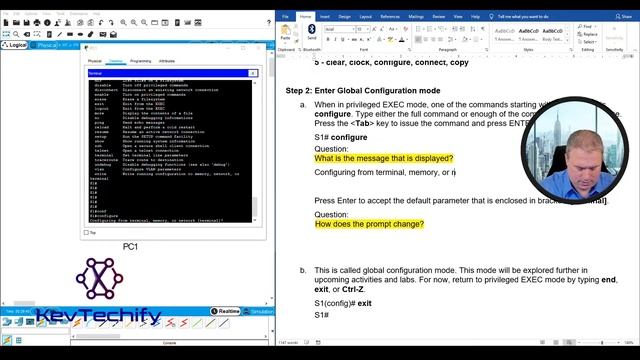The height and width of the screenshot is (360, 640).
Task: Switch to Simulation mode
Action: coord(258,311)
